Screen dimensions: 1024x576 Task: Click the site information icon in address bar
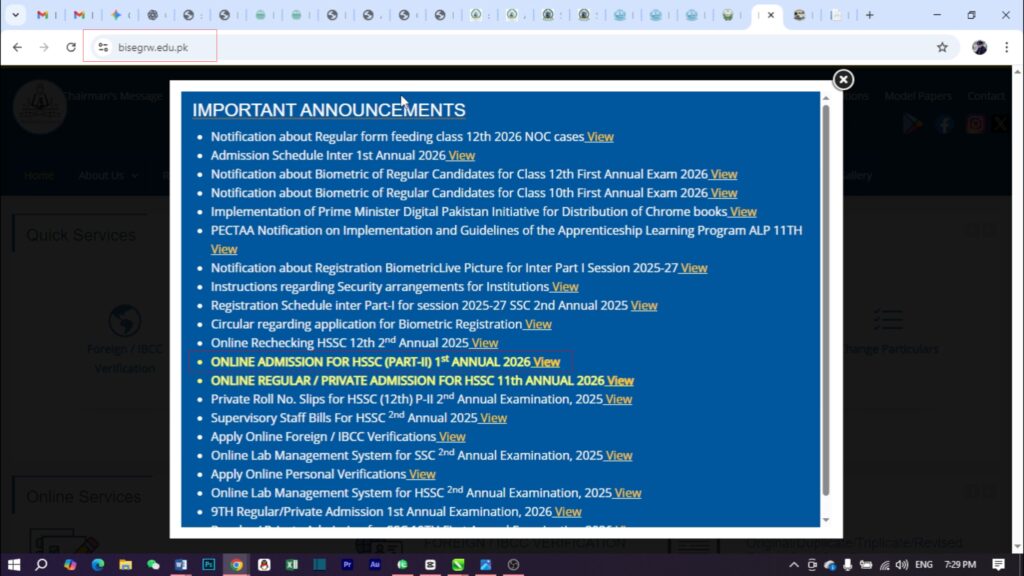pos(102,47)
